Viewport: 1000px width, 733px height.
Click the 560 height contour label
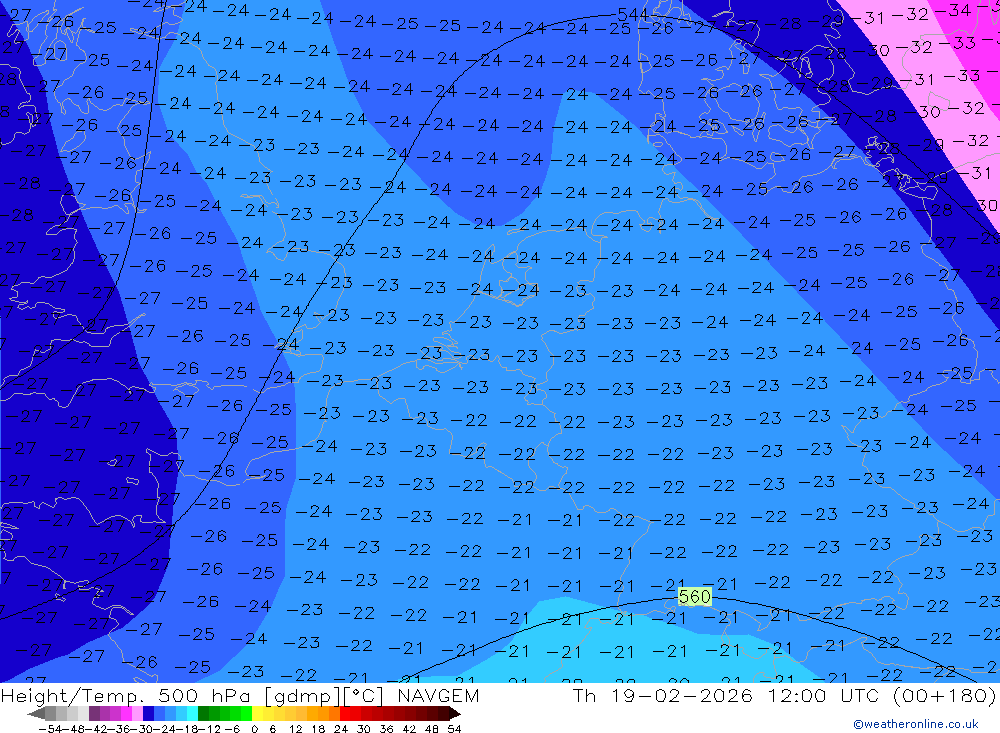tap(695, 596)
